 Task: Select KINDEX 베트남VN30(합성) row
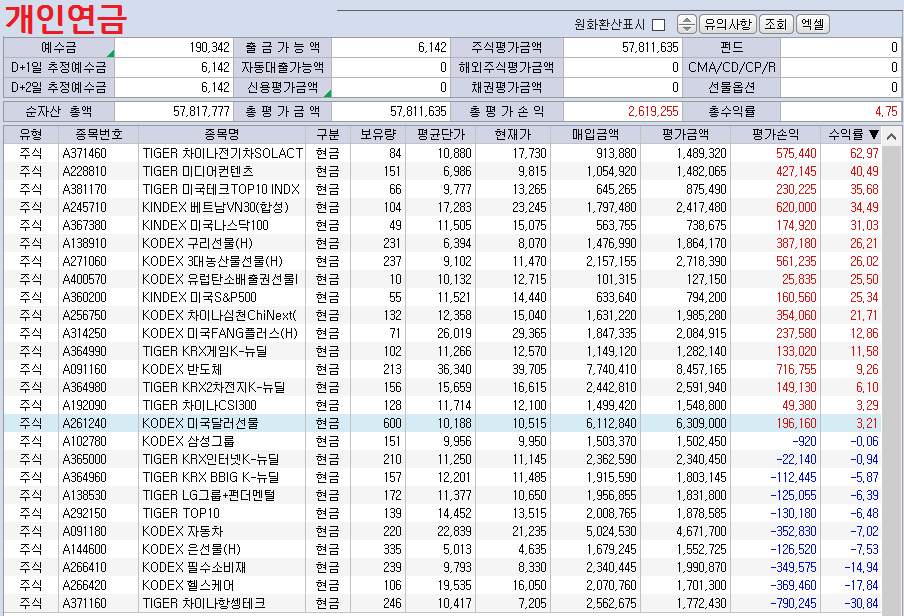[443, 207]
